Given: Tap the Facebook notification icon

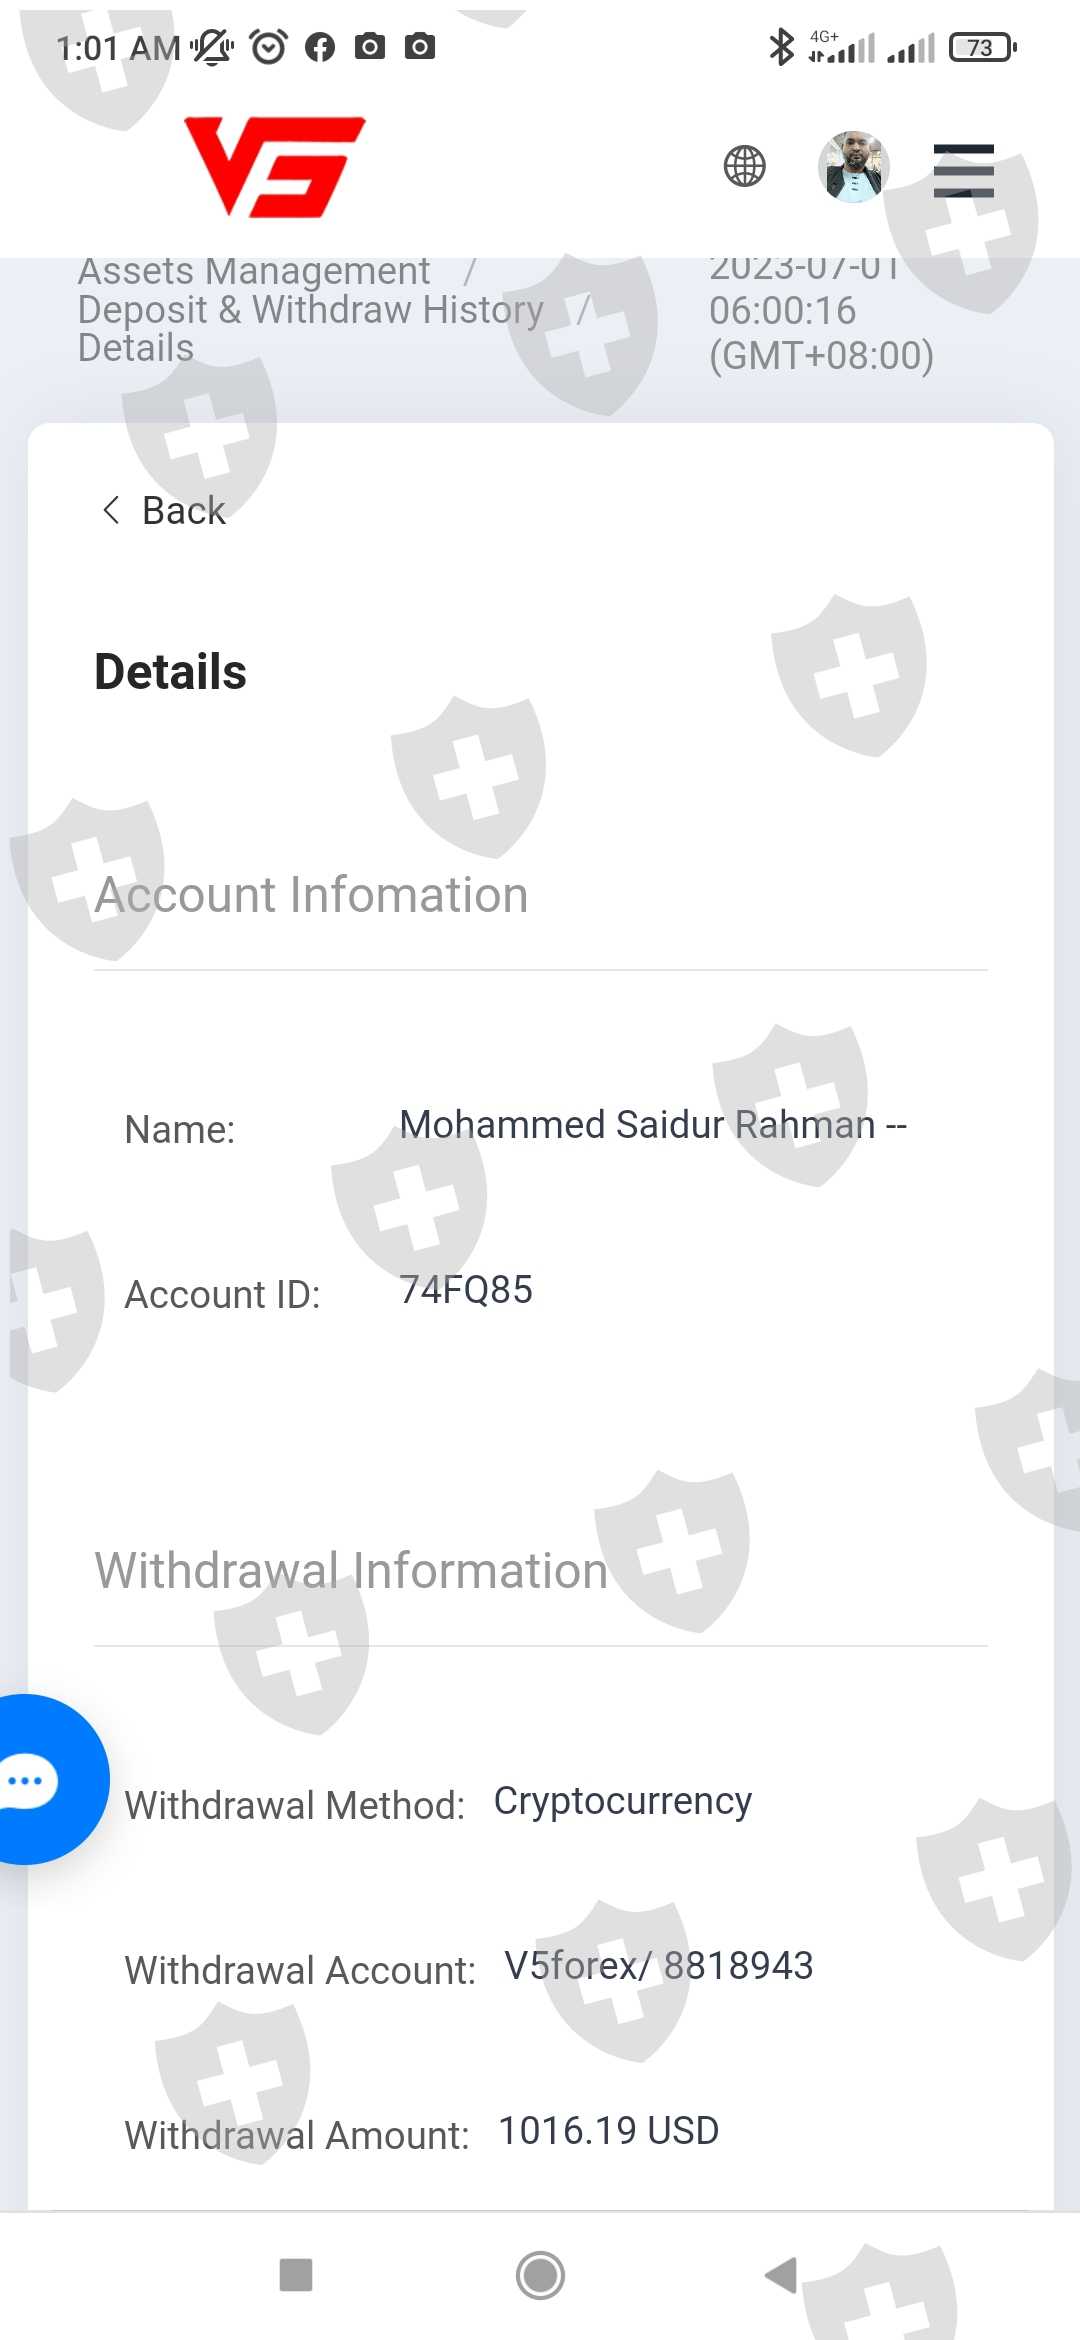Looking at the screenshot, I should [320, 47].
